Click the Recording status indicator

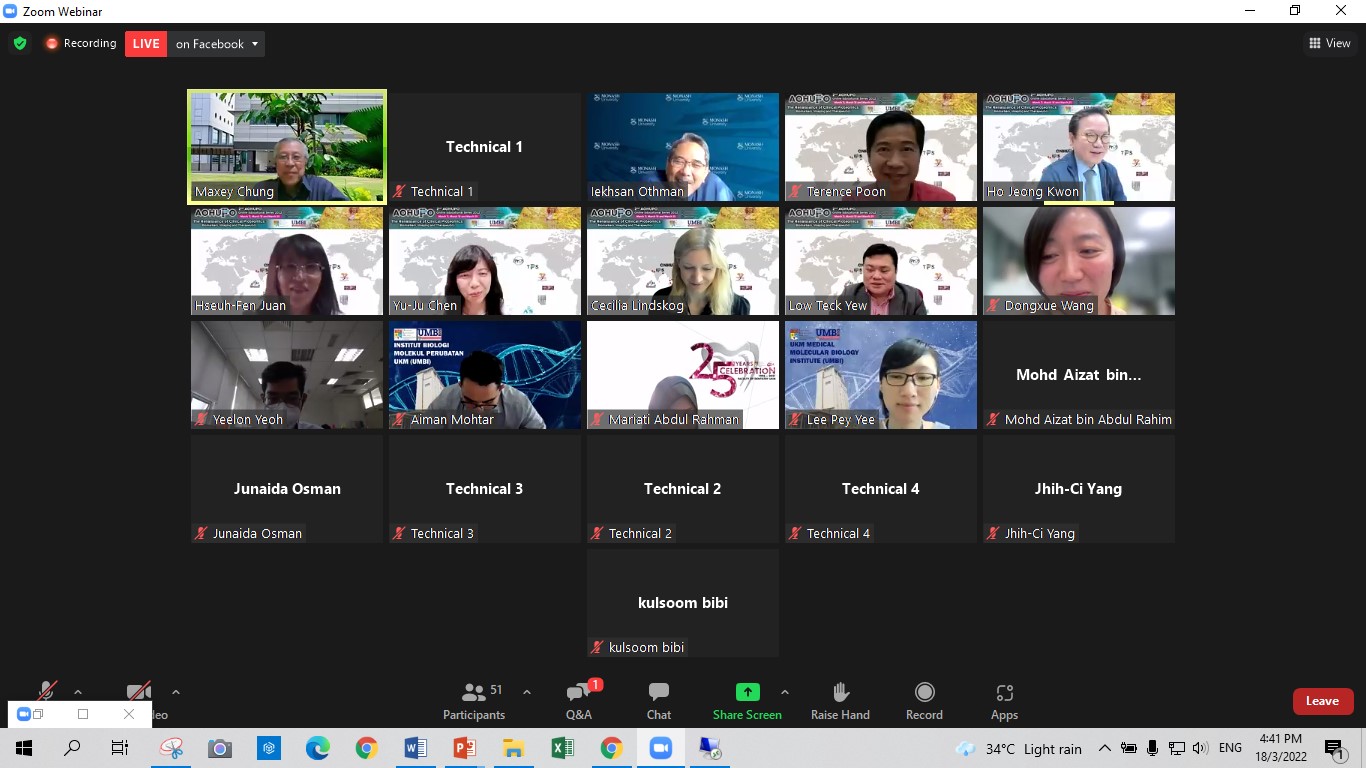point(80,44)
